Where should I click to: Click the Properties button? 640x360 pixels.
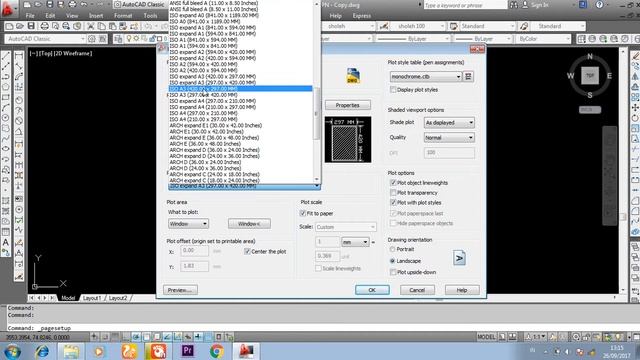348,105
